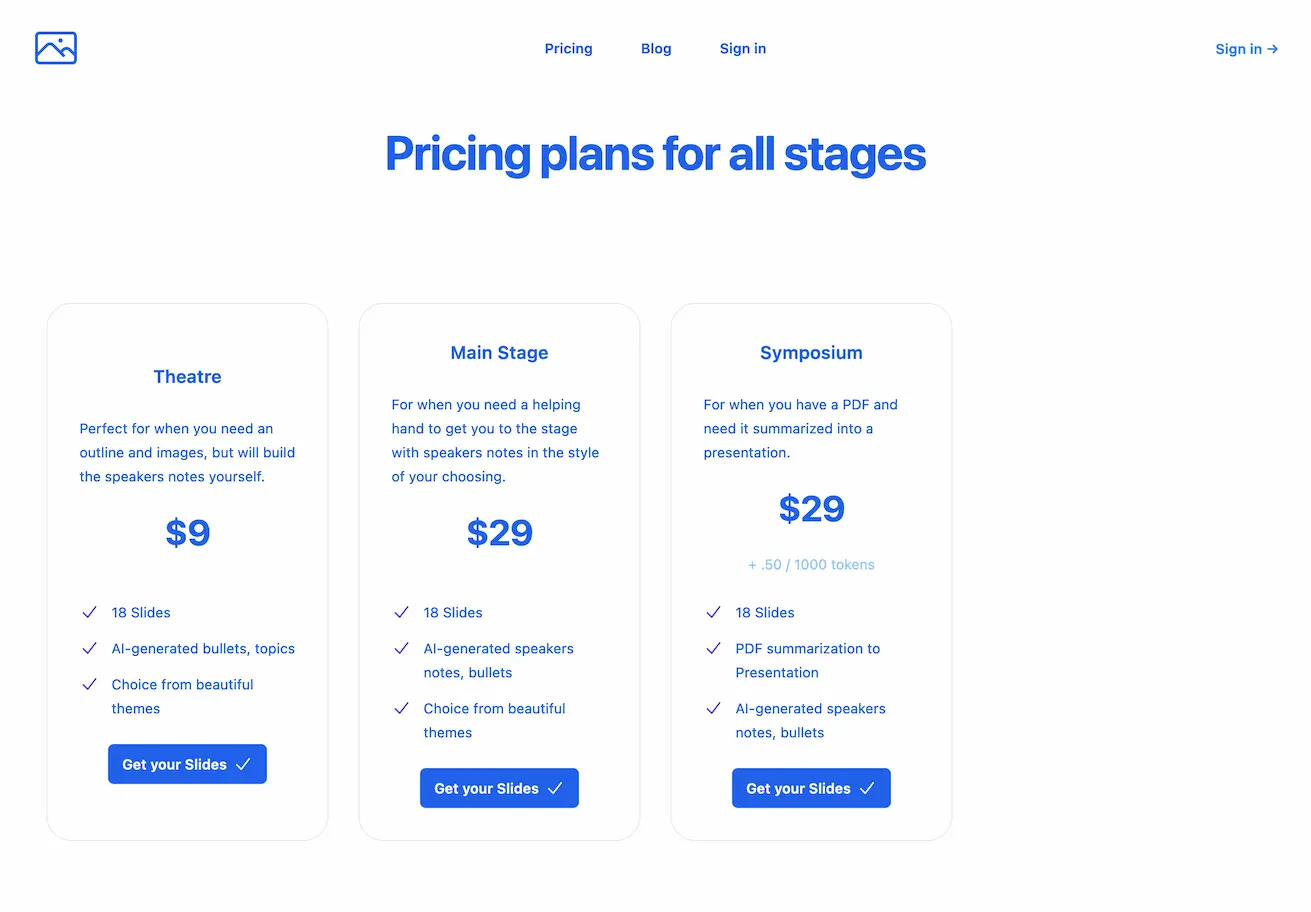Screen dimensions: 1311x912
Task: Click the checkmark inside Symposium's Get your Slides button
Action: click(x=867, y=787)
